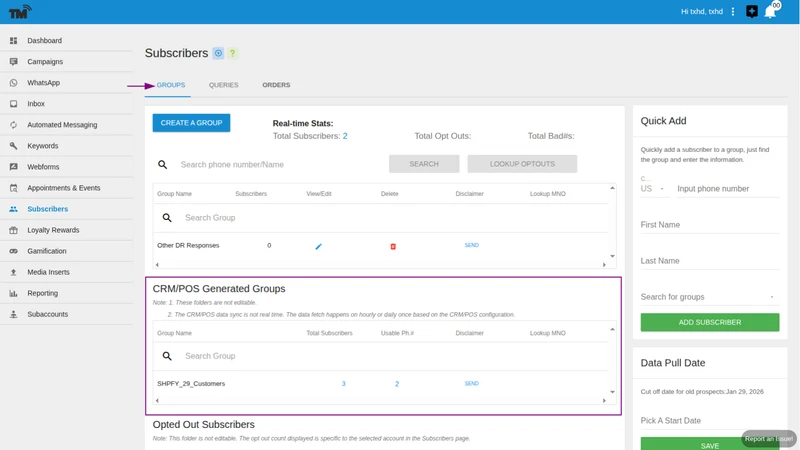
Task: Click the TM logo in header
Action: (x=20, y=12)
